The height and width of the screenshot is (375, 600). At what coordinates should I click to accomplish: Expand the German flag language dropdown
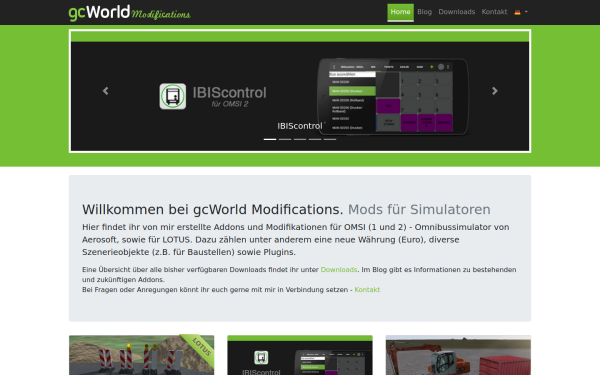pyautogui.click(x=521, y=12)
